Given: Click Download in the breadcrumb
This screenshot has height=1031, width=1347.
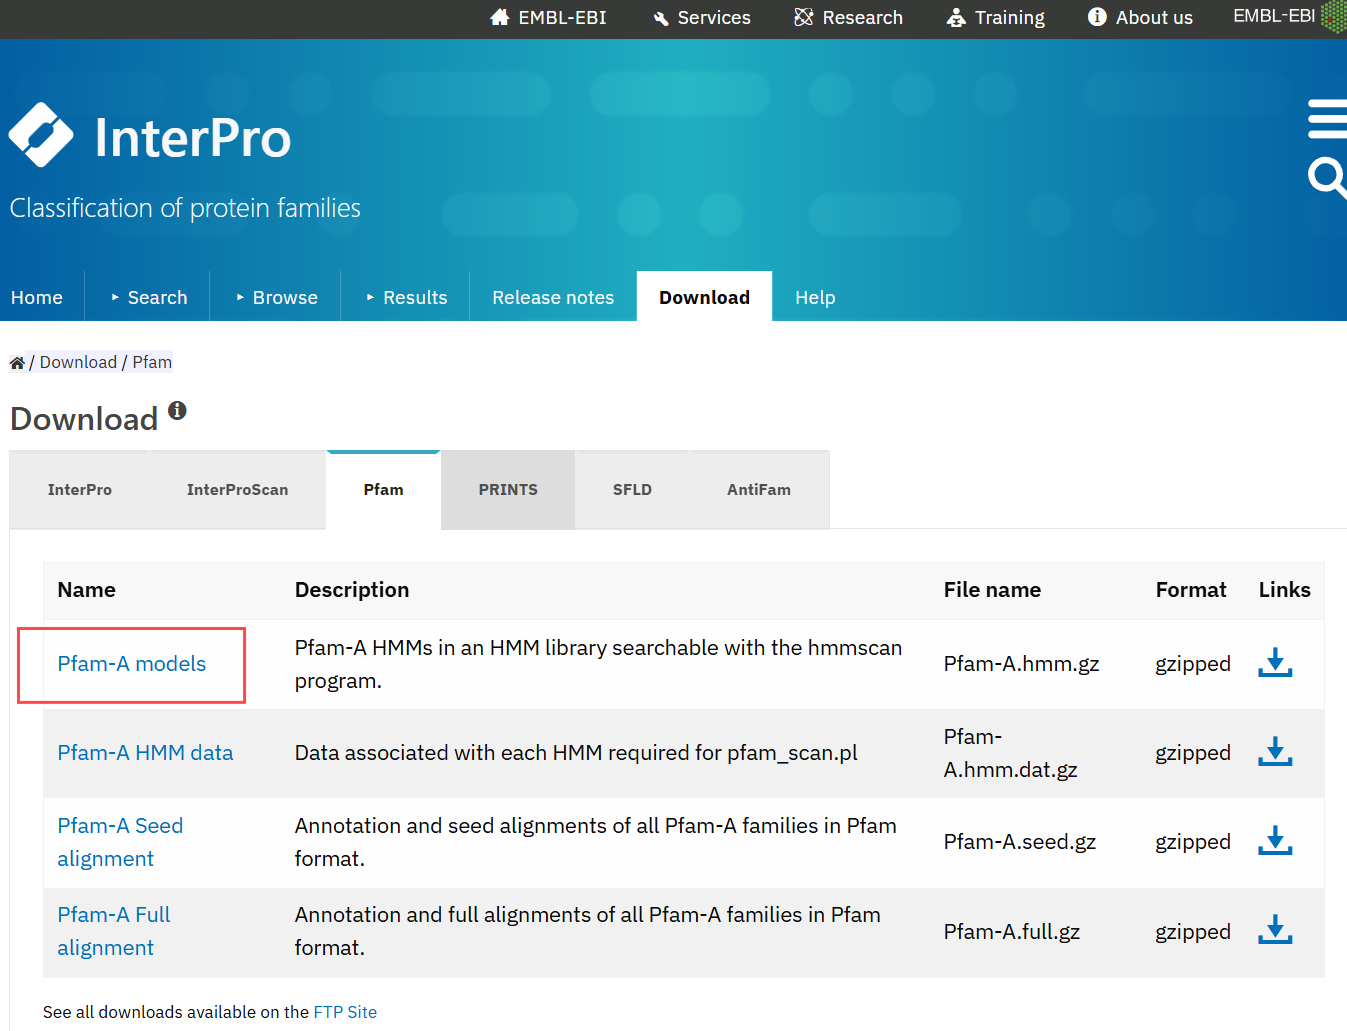Looking at the screenshot, I should pyautogui.click(x=78, y=362).
